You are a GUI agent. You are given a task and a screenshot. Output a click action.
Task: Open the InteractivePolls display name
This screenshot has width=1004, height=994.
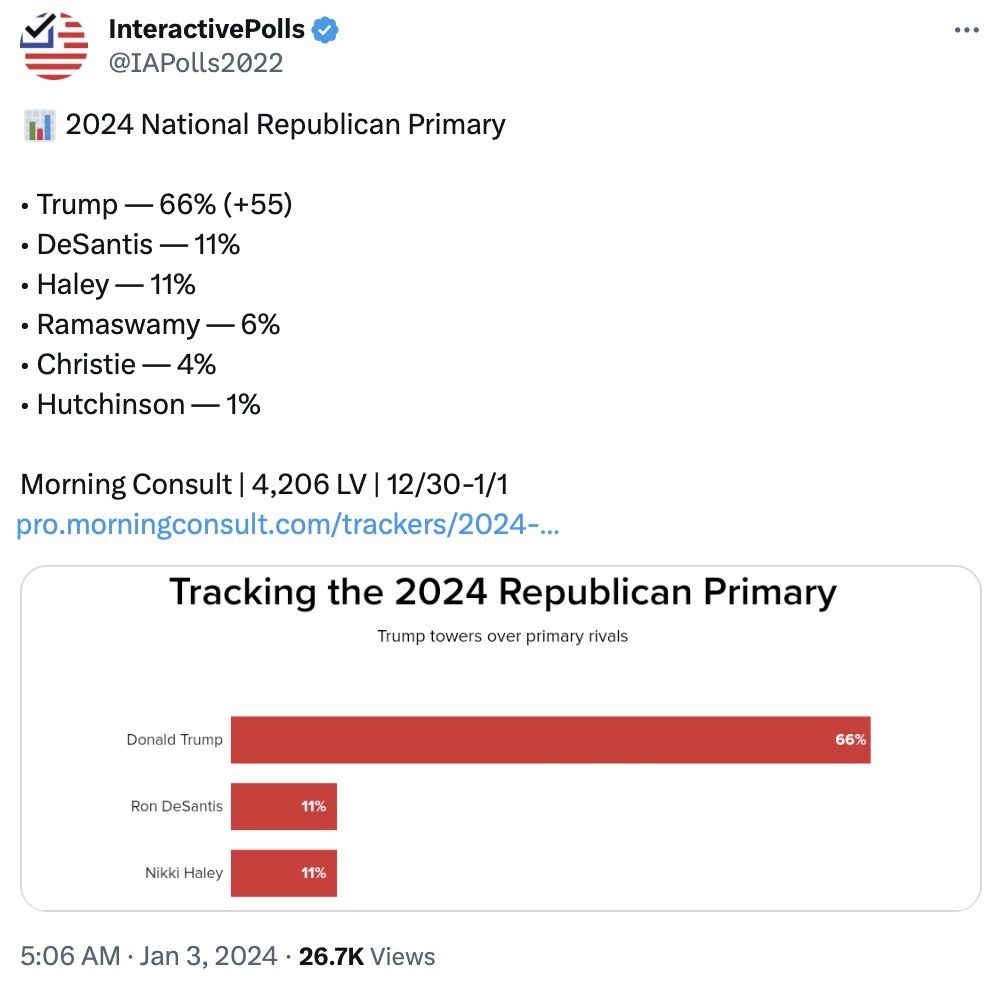(x=206, y=29)
